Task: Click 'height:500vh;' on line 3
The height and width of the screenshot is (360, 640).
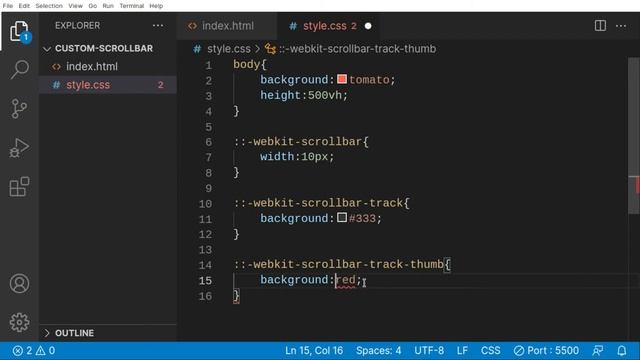Action: (x=304, y=96)
